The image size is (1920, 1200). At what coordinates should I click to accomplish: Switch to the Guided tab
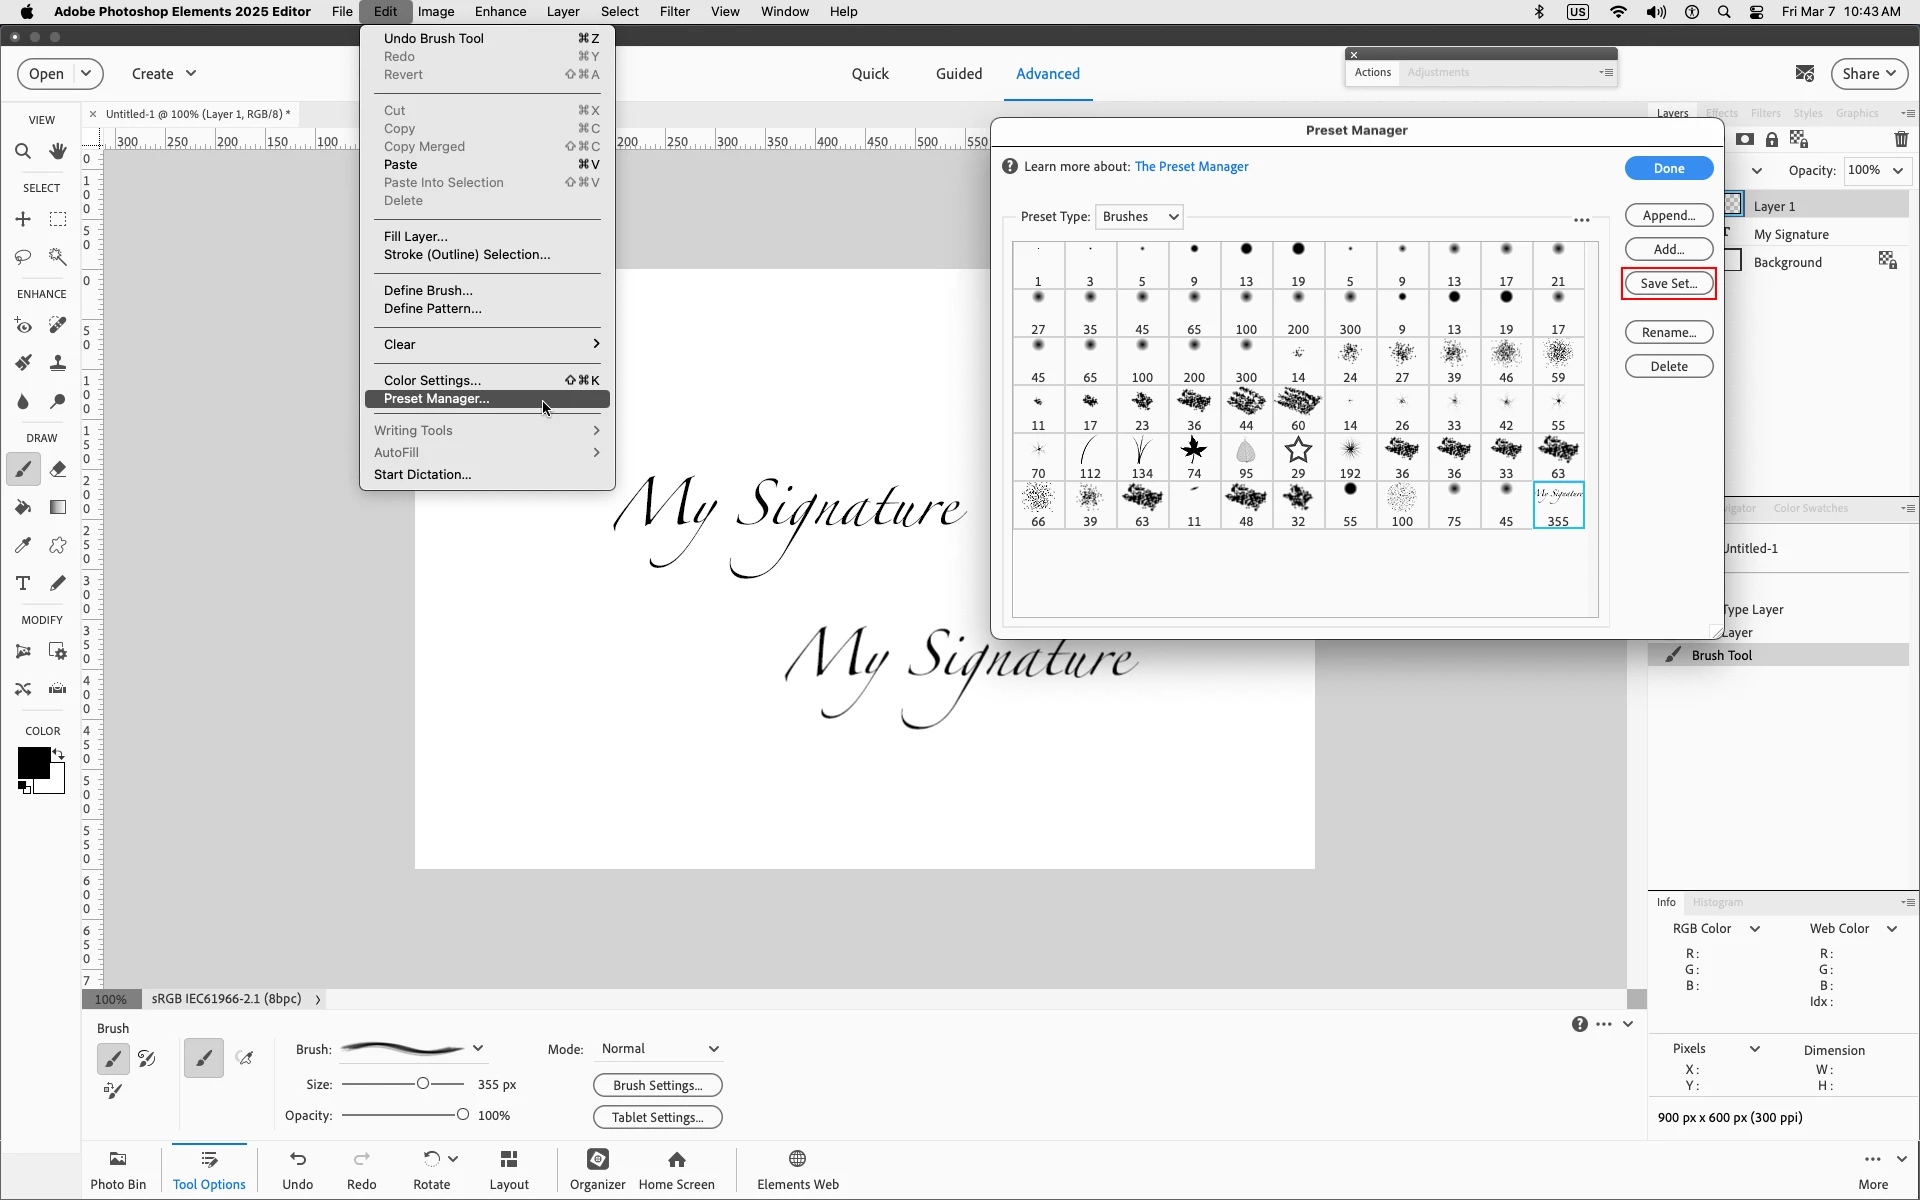958,74
